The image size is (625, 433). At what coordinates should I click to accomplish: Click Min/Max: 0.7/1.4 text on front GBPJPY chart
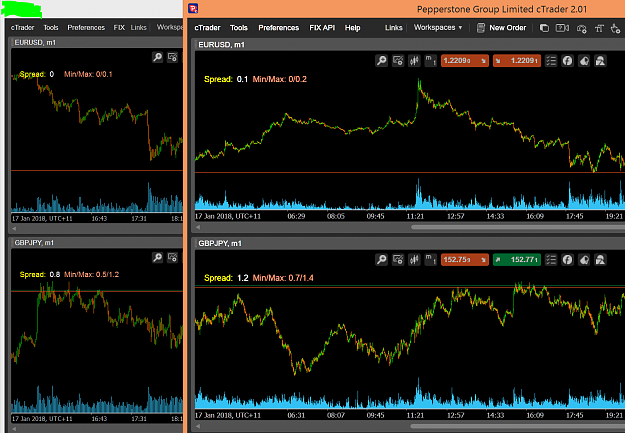(283, 278)
